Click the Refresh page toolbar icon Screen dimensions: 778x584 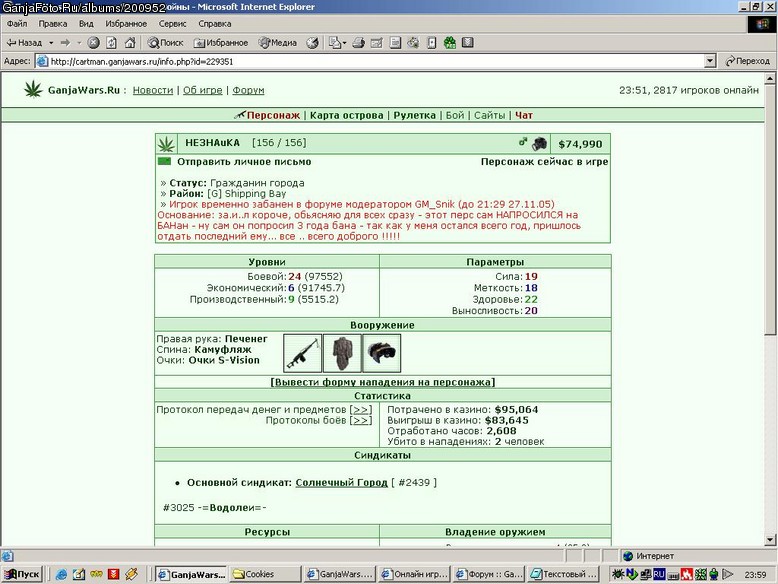click(x=112, y=43)
